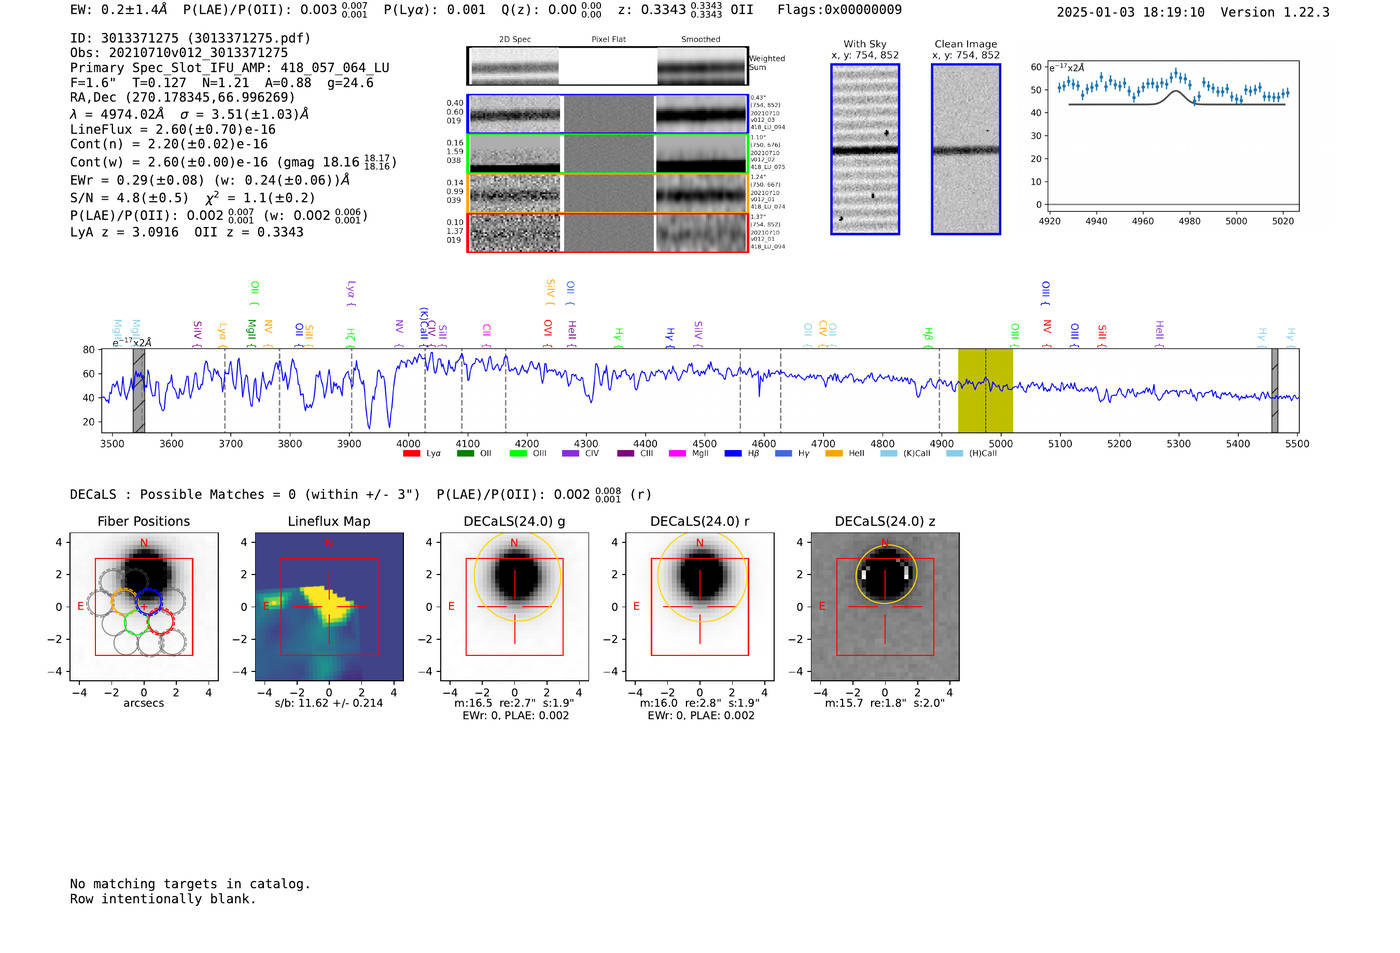Open the DECaLS(24.0) z image

(x=885, y=607)
